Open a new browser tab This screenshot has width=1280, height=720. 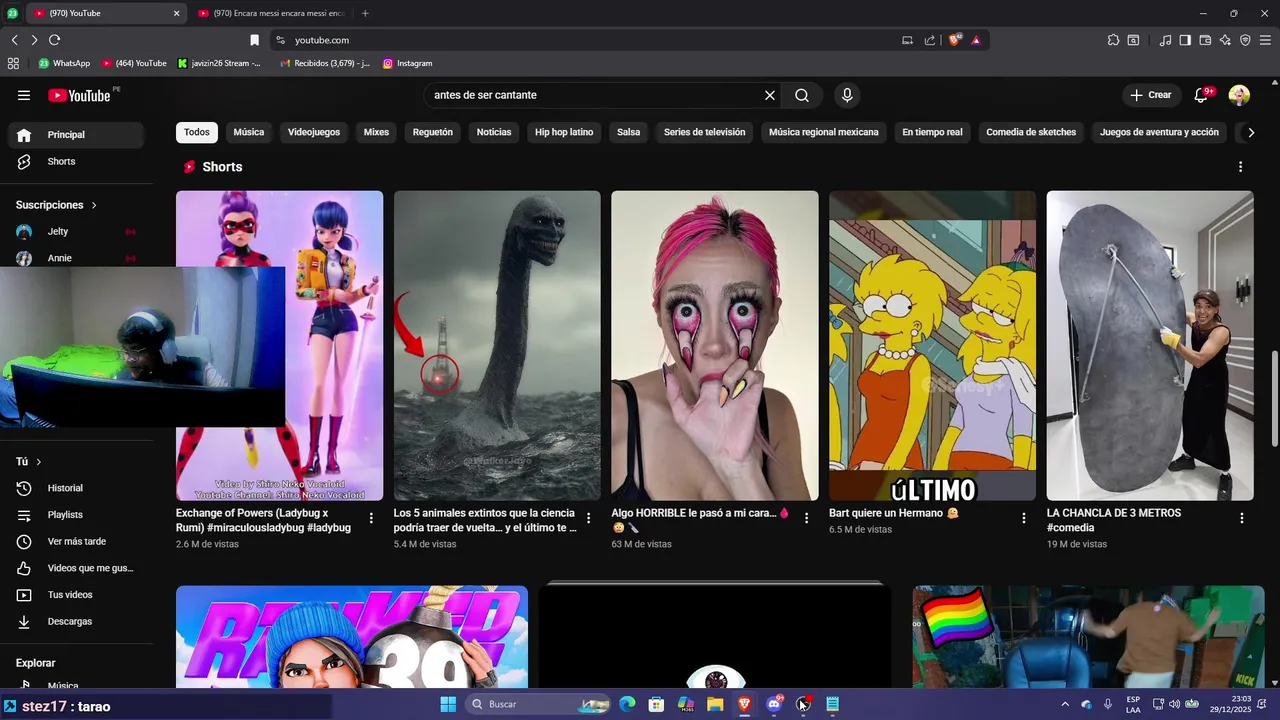365,13
